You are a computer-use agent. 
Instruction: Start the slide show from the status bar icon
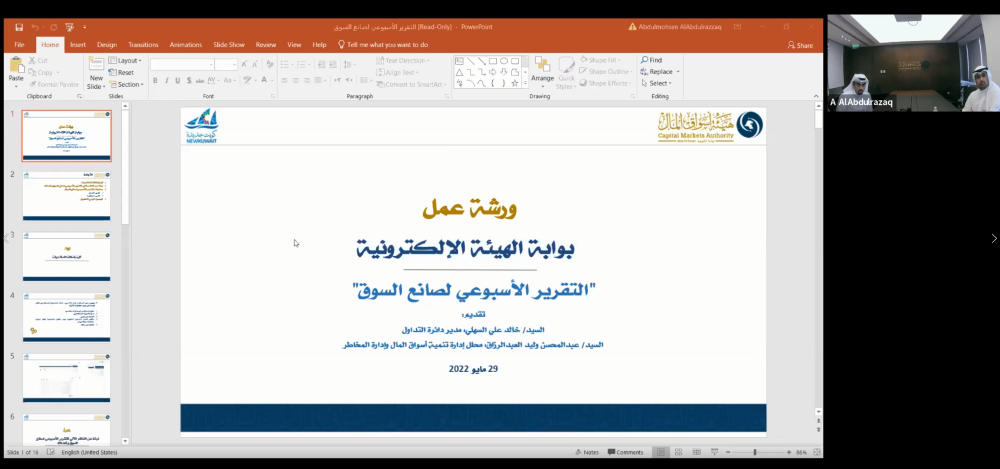pyautogui.click(x=714, y=452)
